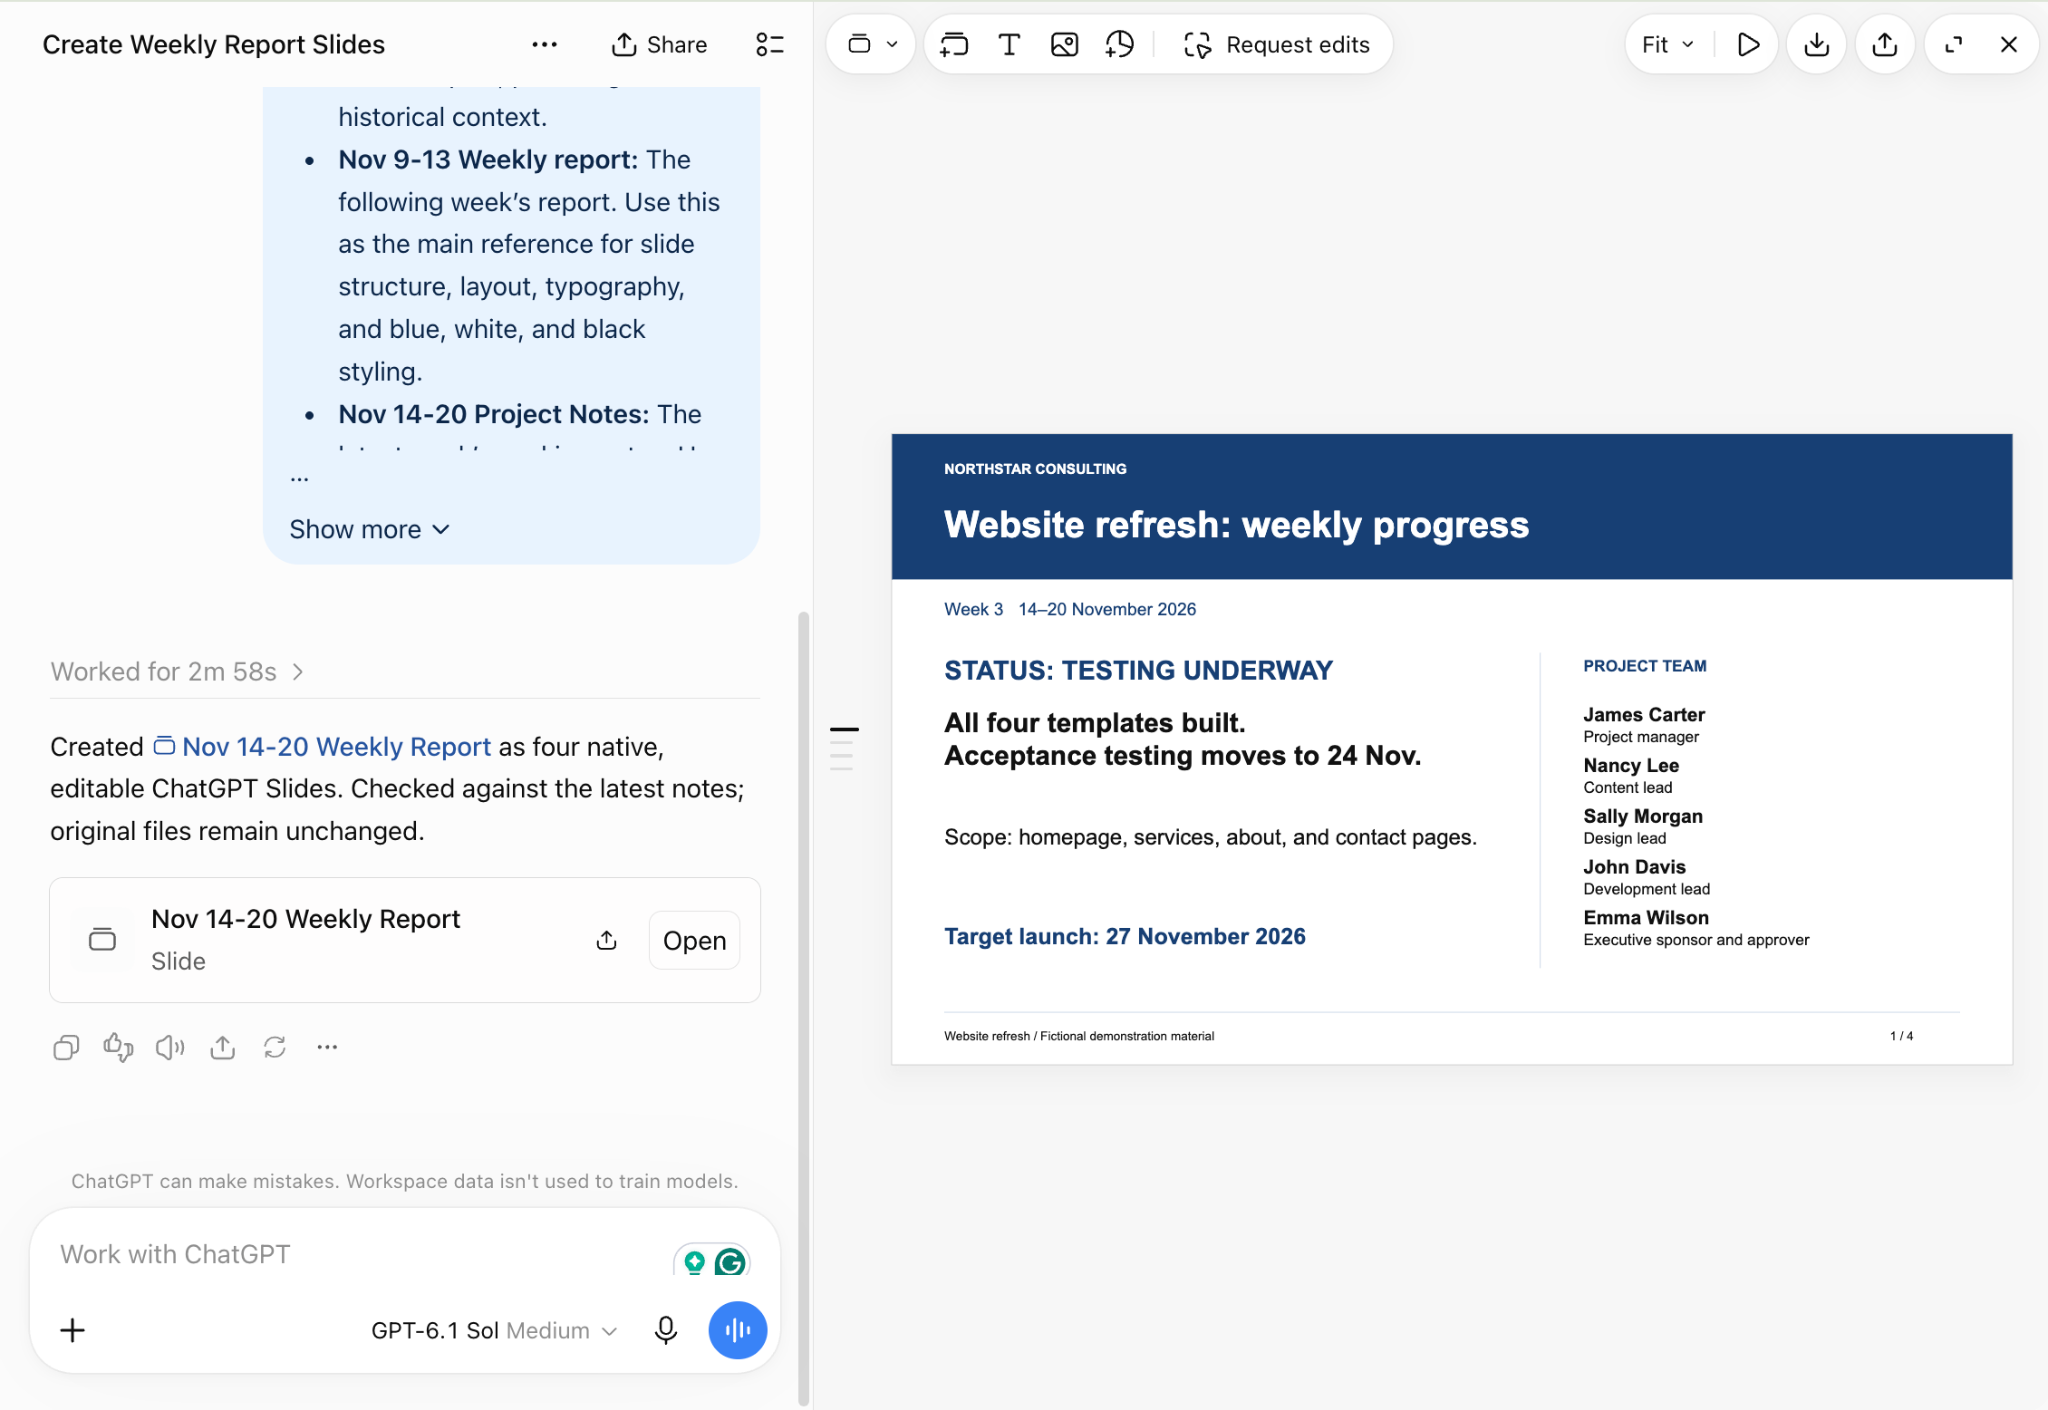The image size is (2048, 1410).
Task: Click the plus attach button in composer
Action: (72, 1330)
